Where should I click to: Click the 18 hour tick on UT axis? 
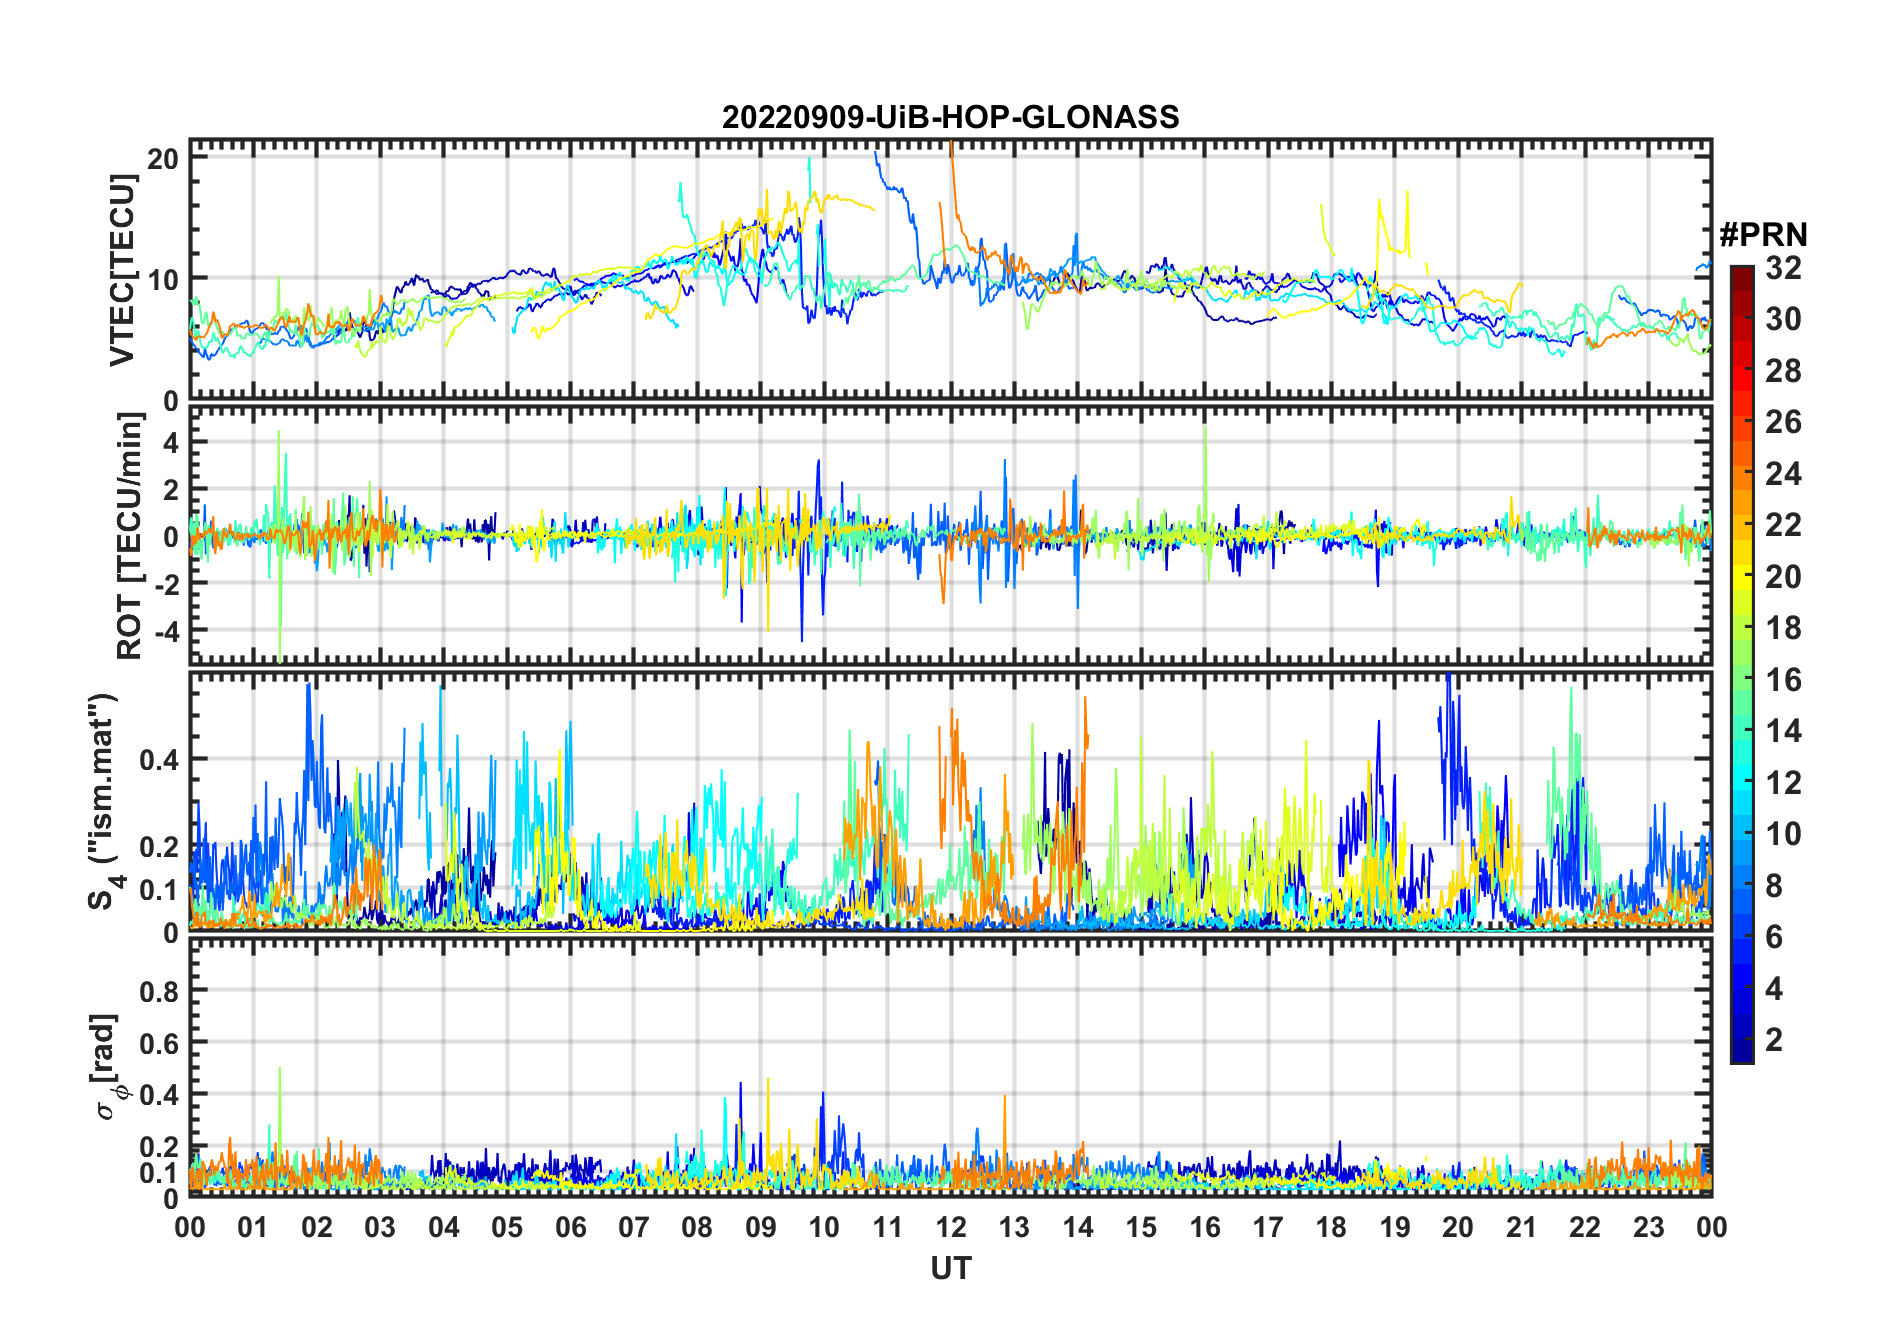coord(1331,1227)
